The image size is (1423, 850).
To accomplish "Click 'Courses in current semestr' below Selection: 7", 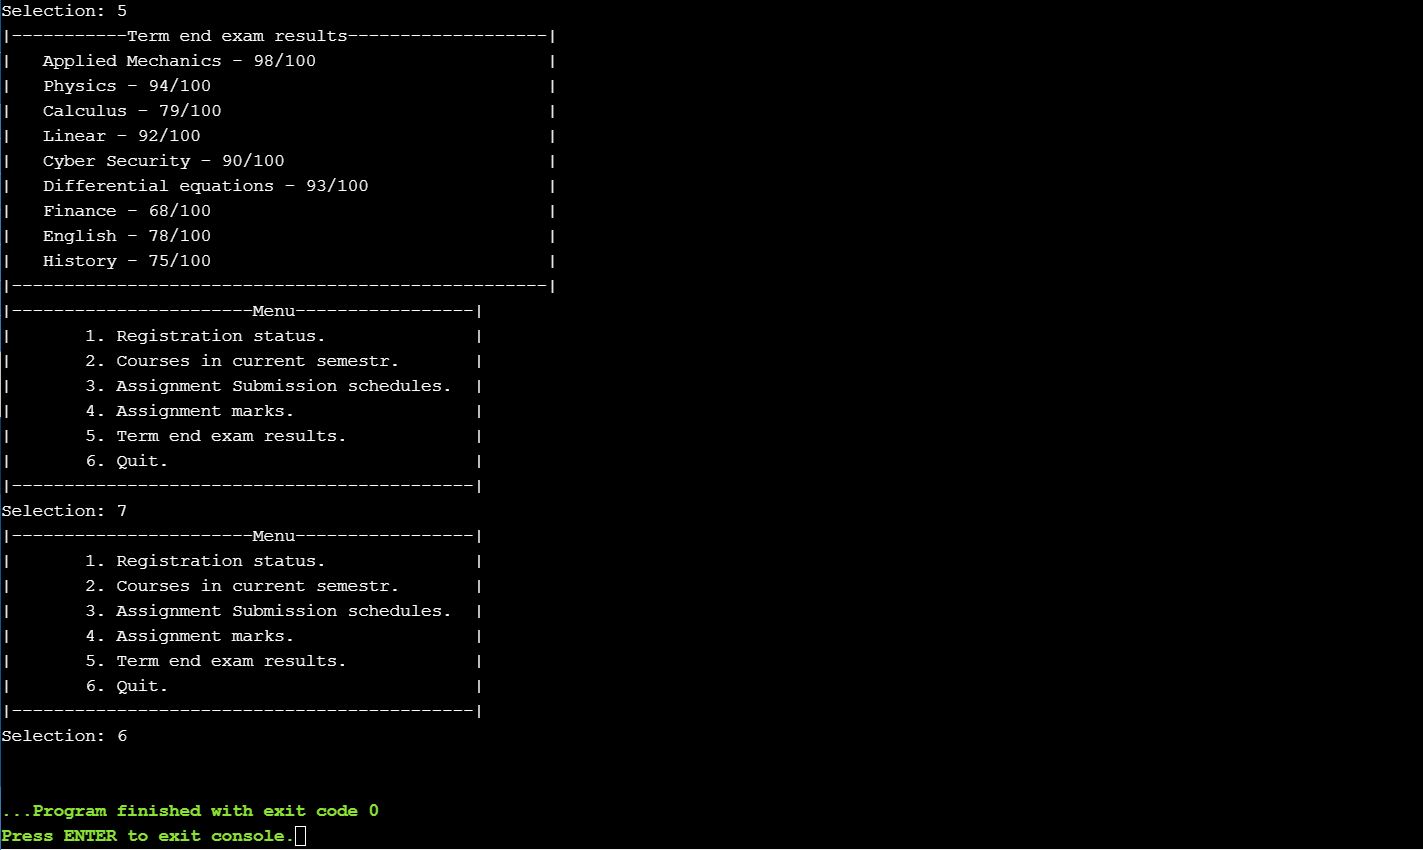I will tap(257, 586).
